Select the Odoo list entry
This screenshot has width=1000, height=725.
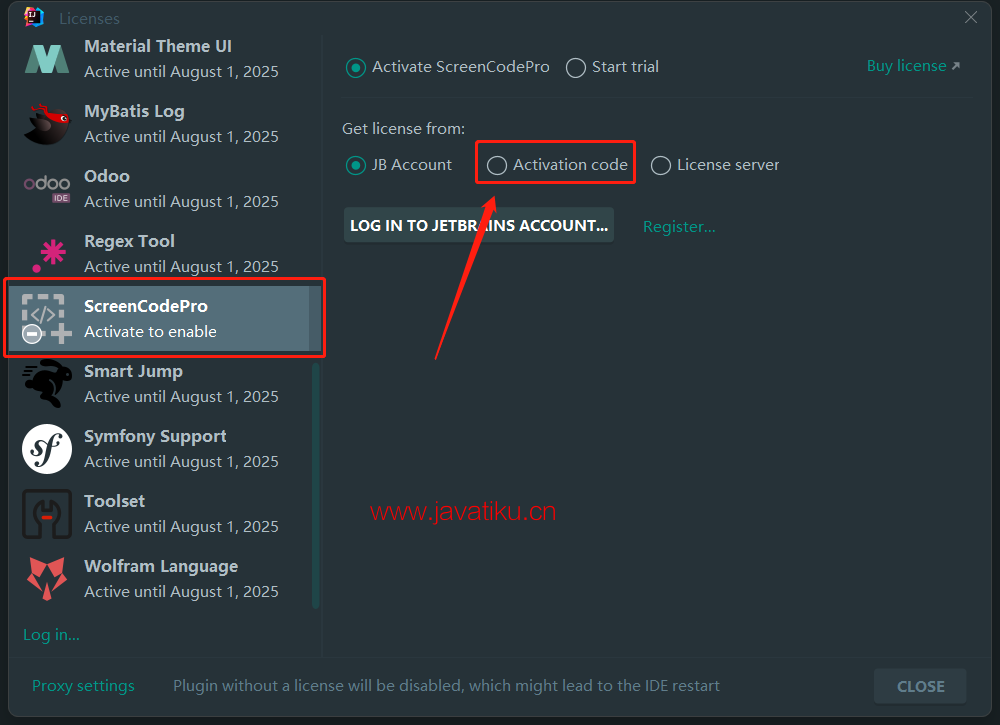[x=159, y=189]
